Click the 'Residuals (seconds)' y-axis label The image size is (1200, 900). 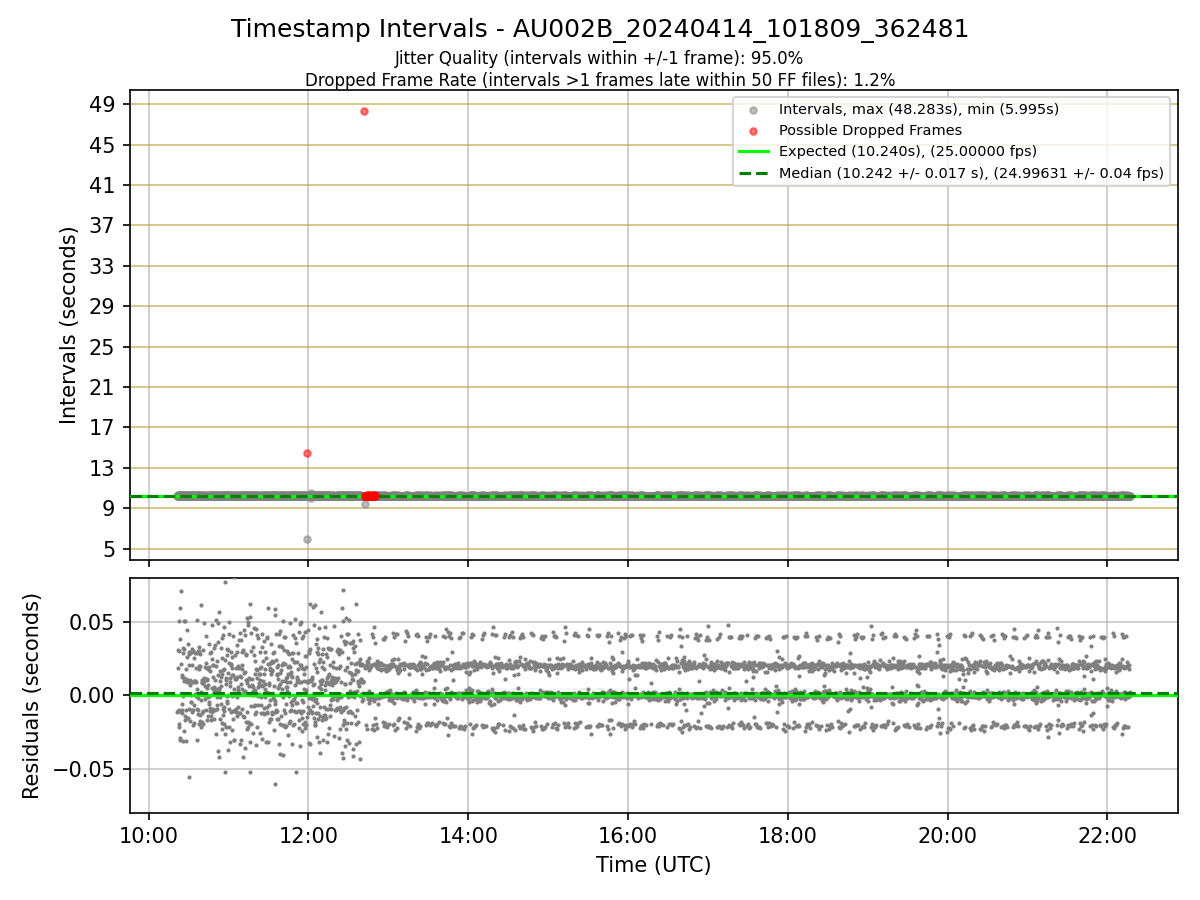(32, 696)
